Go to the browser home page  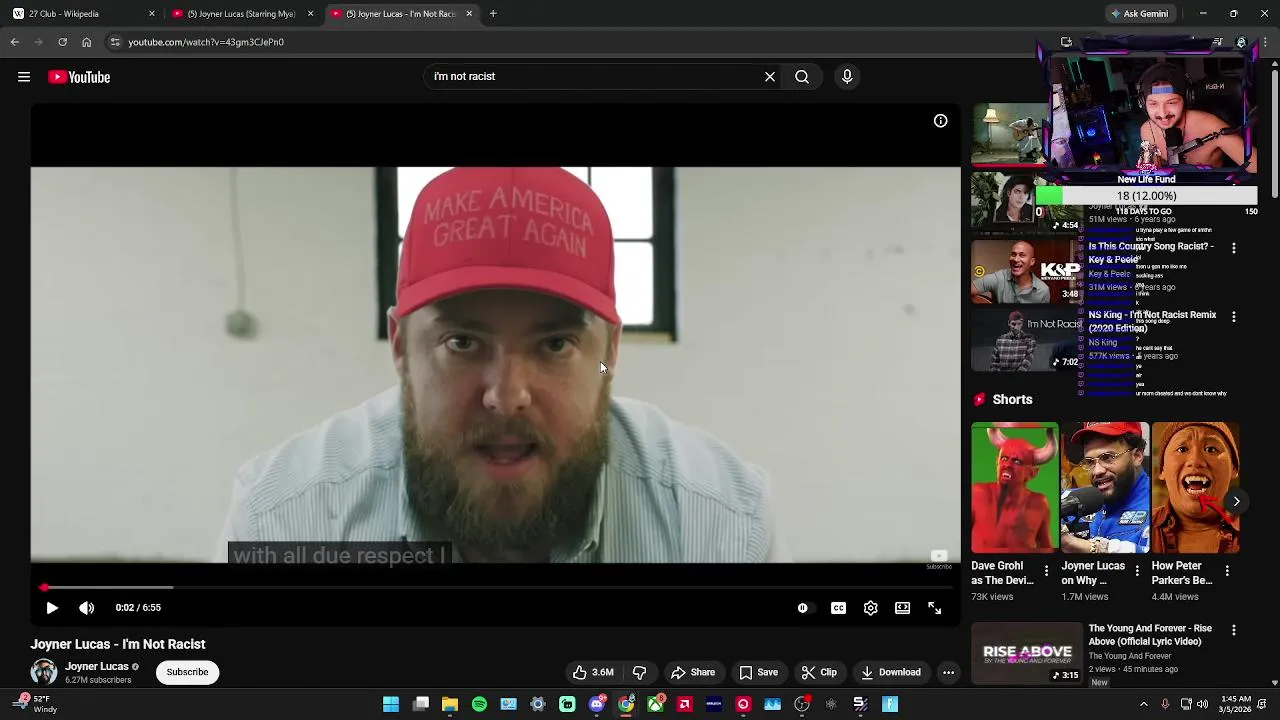86,42
